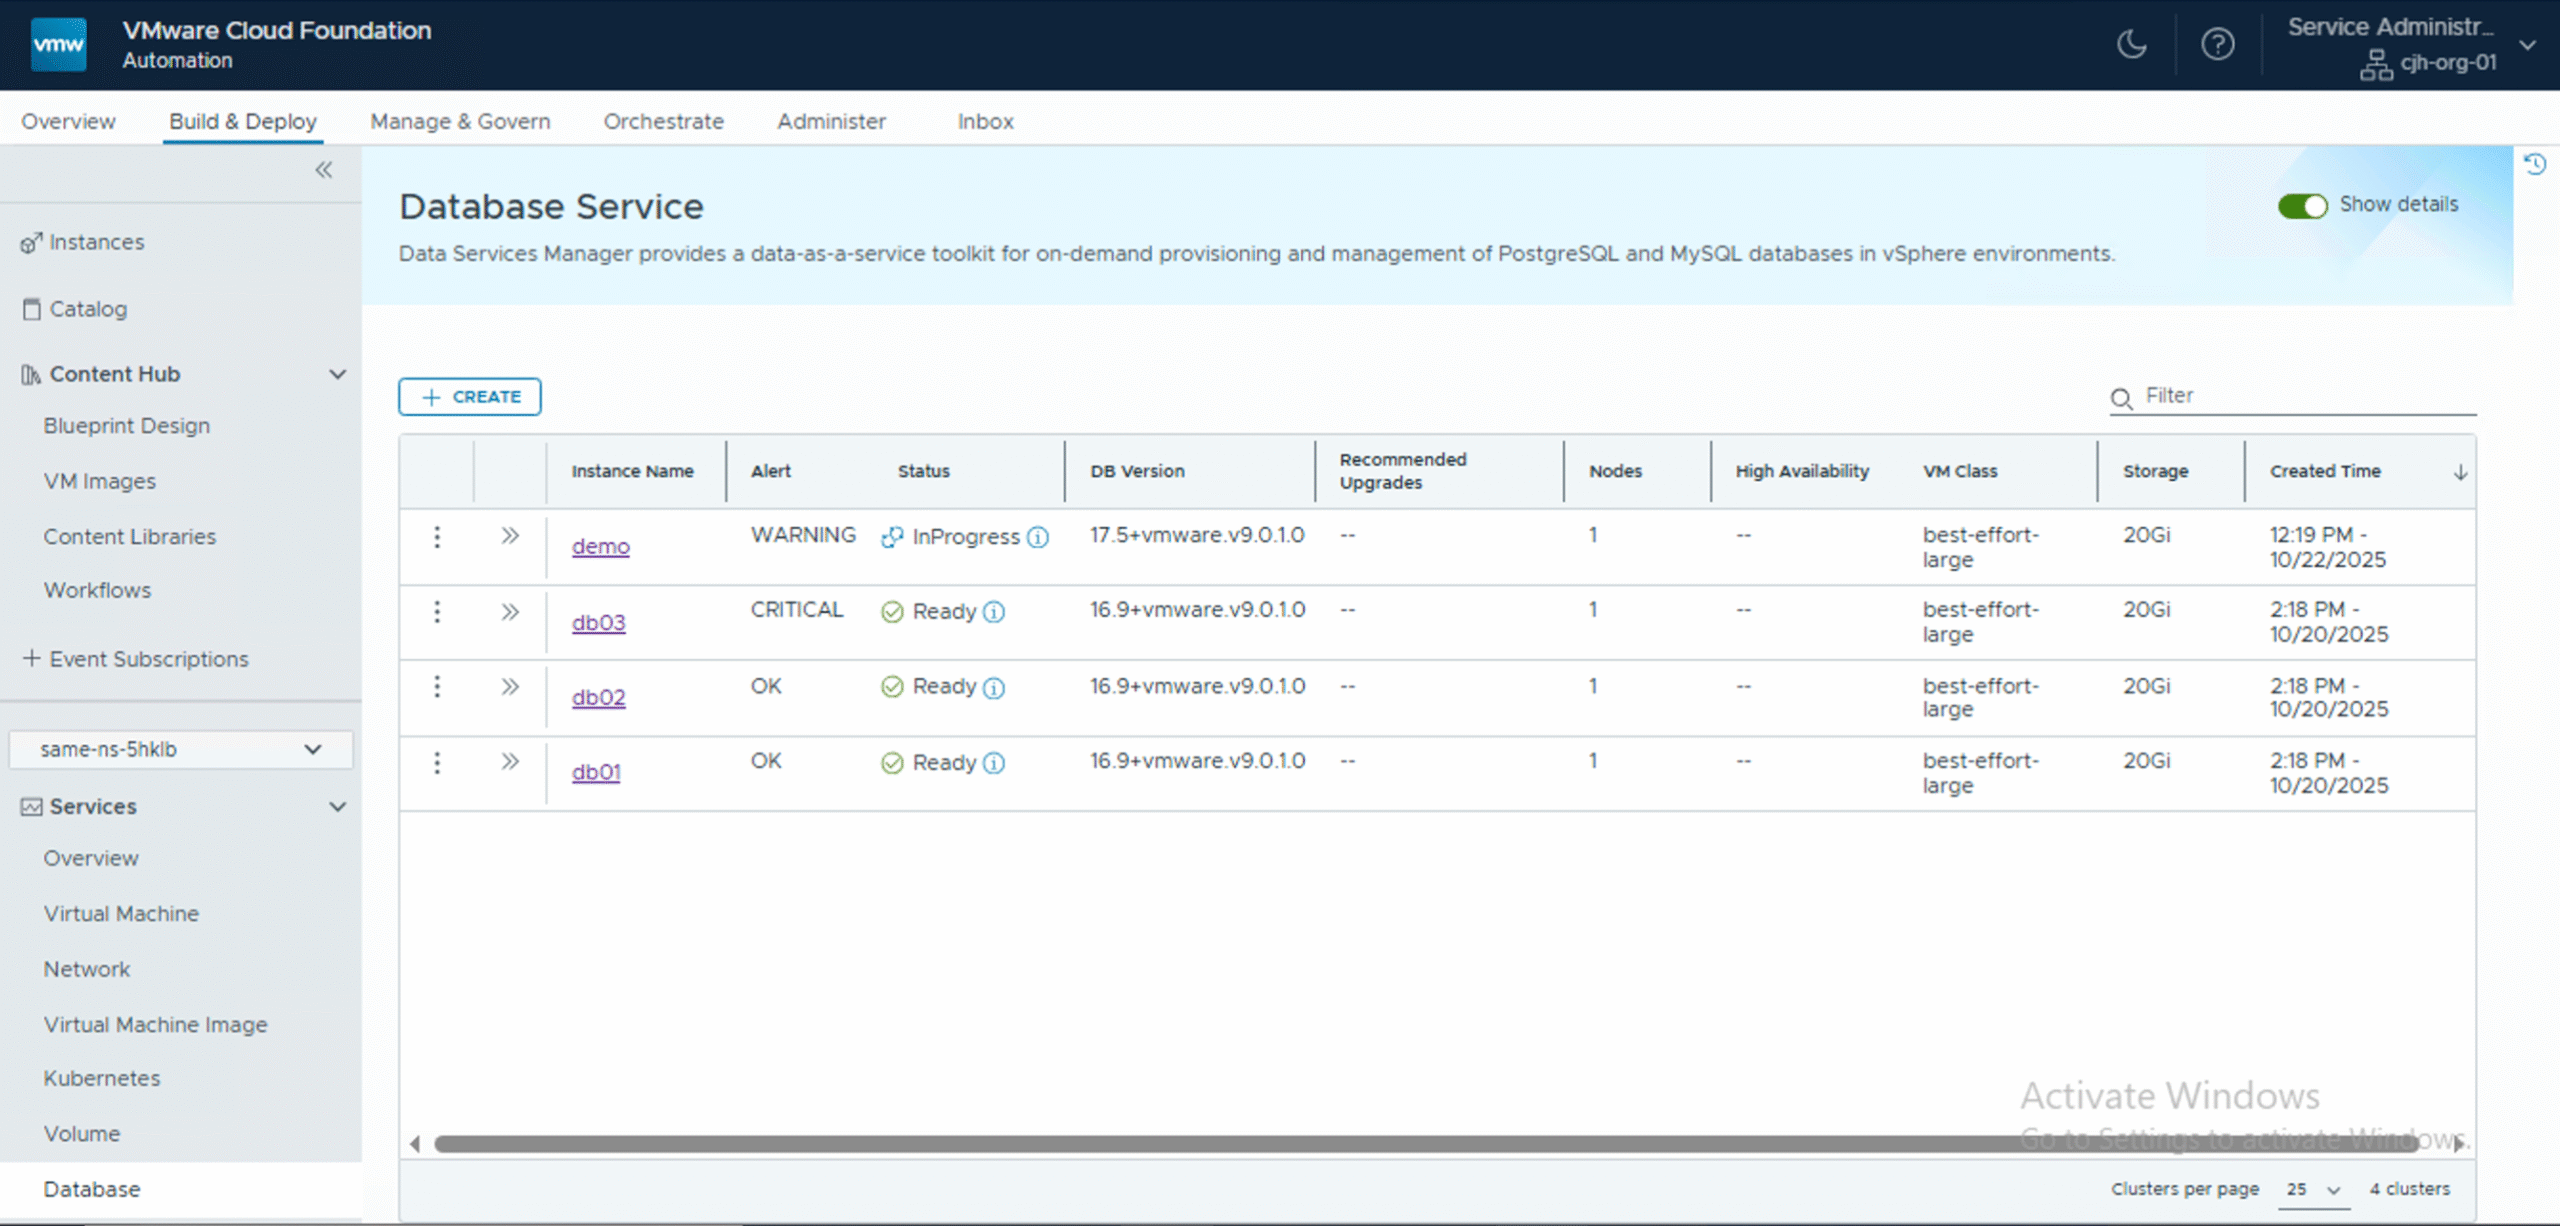The image size is (2560, 1226).
Task: Sort by Created Time arrow icon
Action: pyautogui.click(x=2460, y=472)
